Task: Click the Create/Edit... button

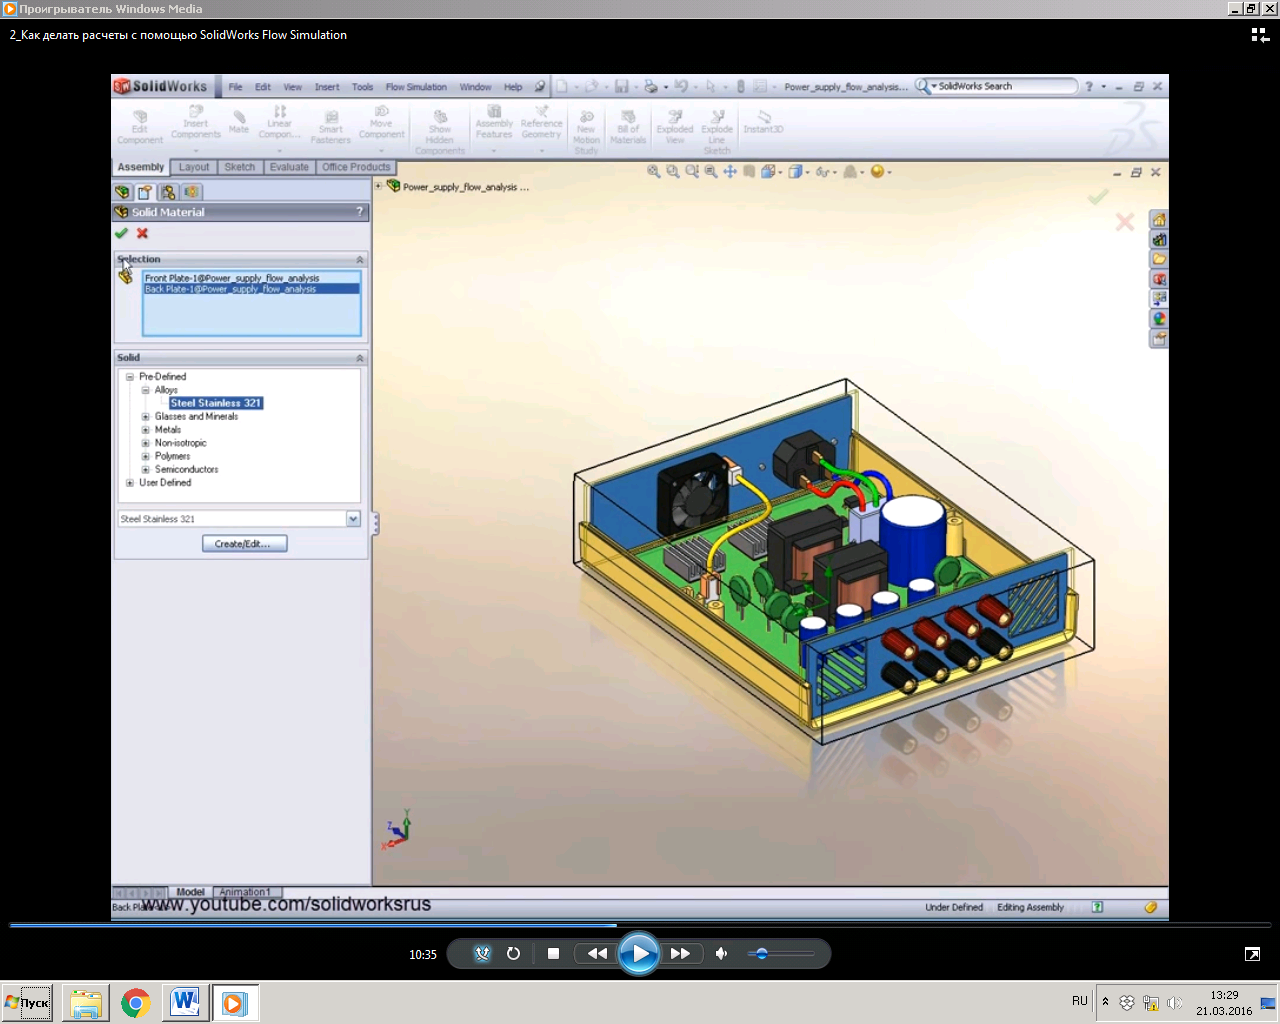Action: [x=244, y=544]
